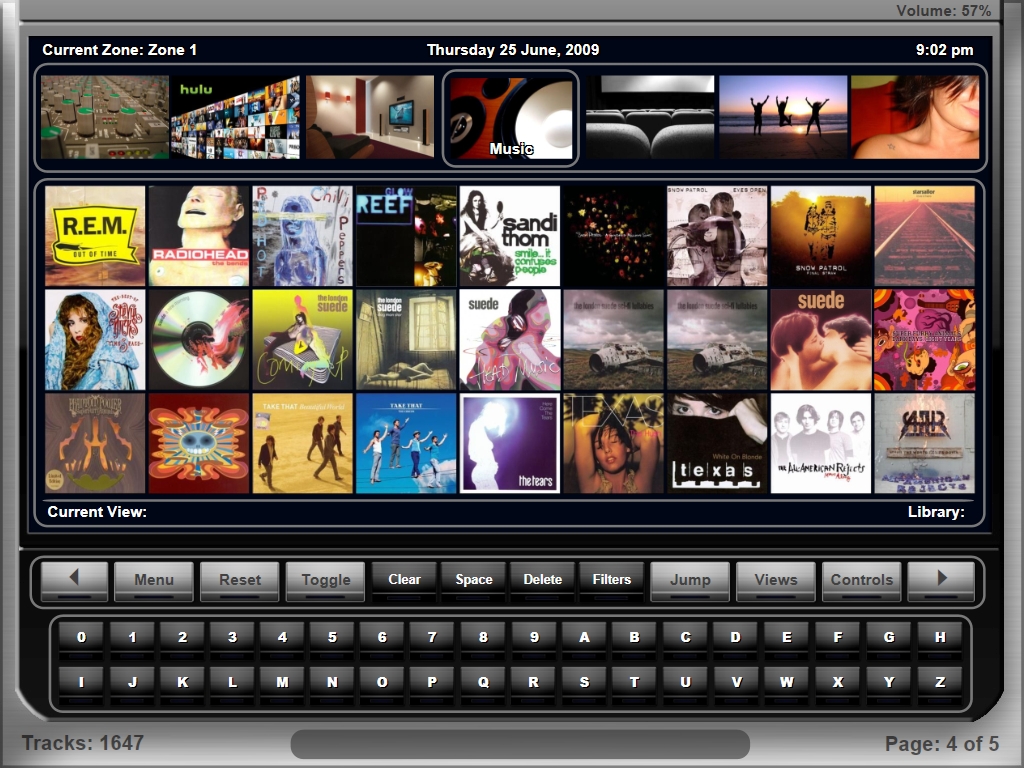Viewport: 1024px width, 768px height.
Task: Click the bottom progress bar
Action: [520, 744]
